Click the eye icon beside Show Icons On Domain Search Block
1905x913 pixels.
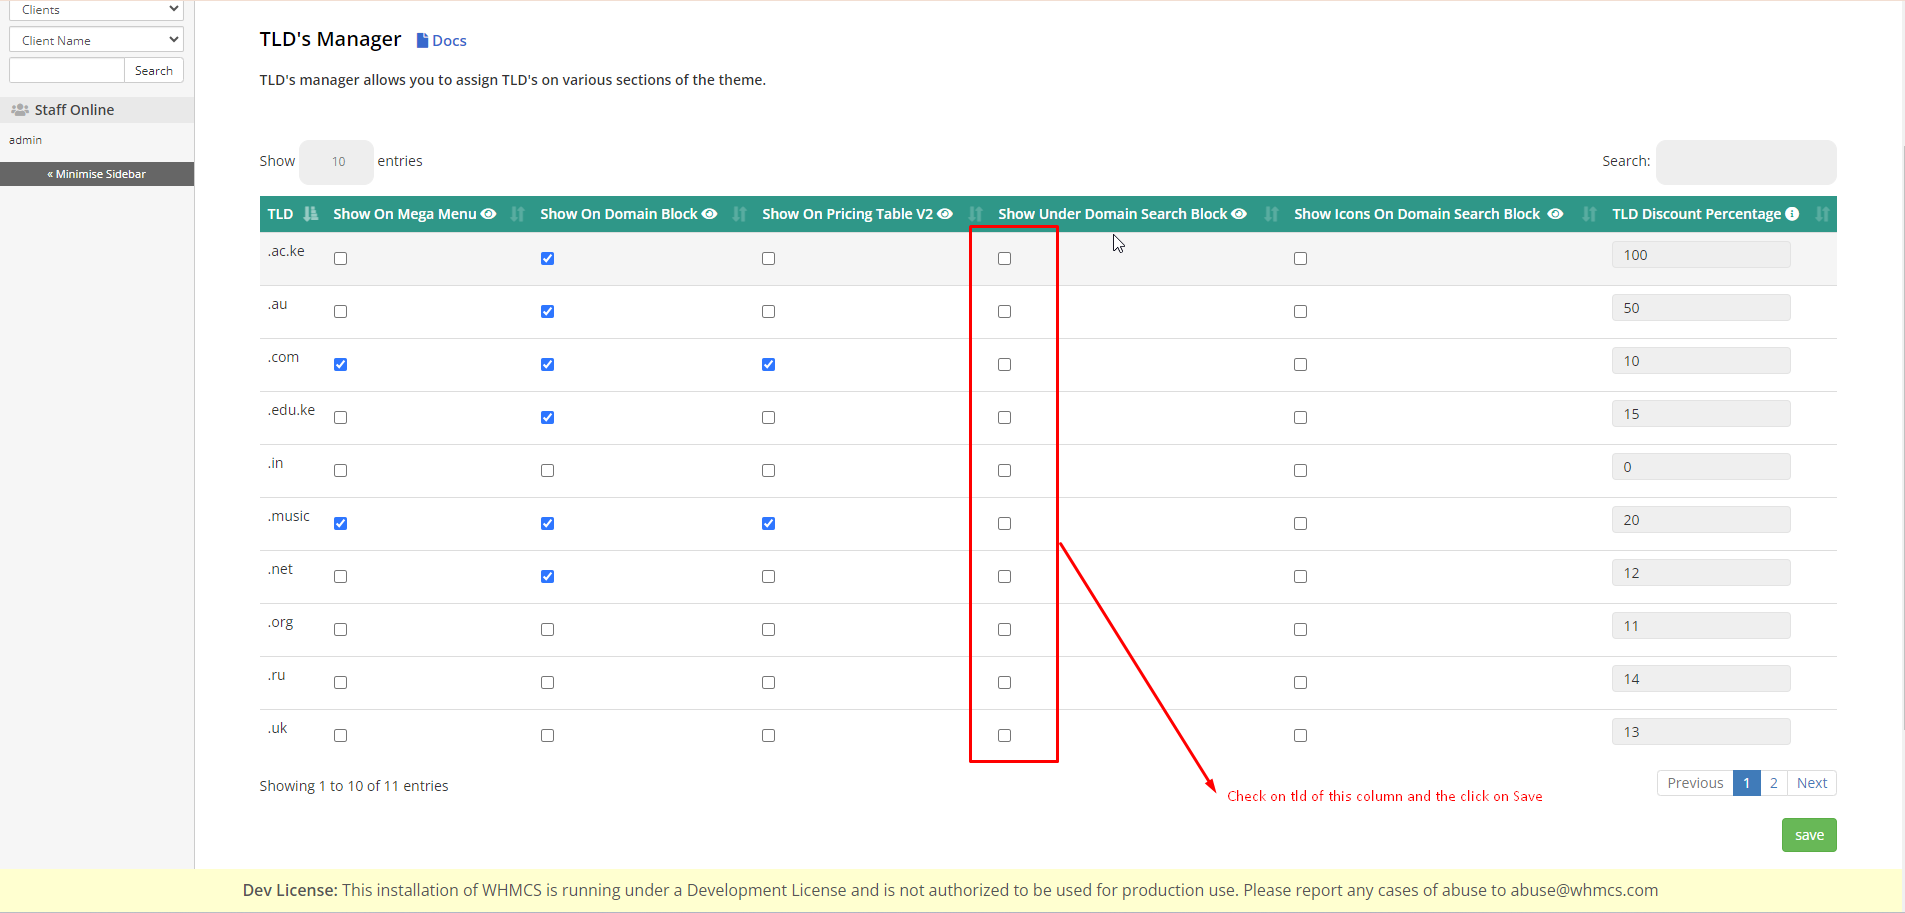point(1555,214)
